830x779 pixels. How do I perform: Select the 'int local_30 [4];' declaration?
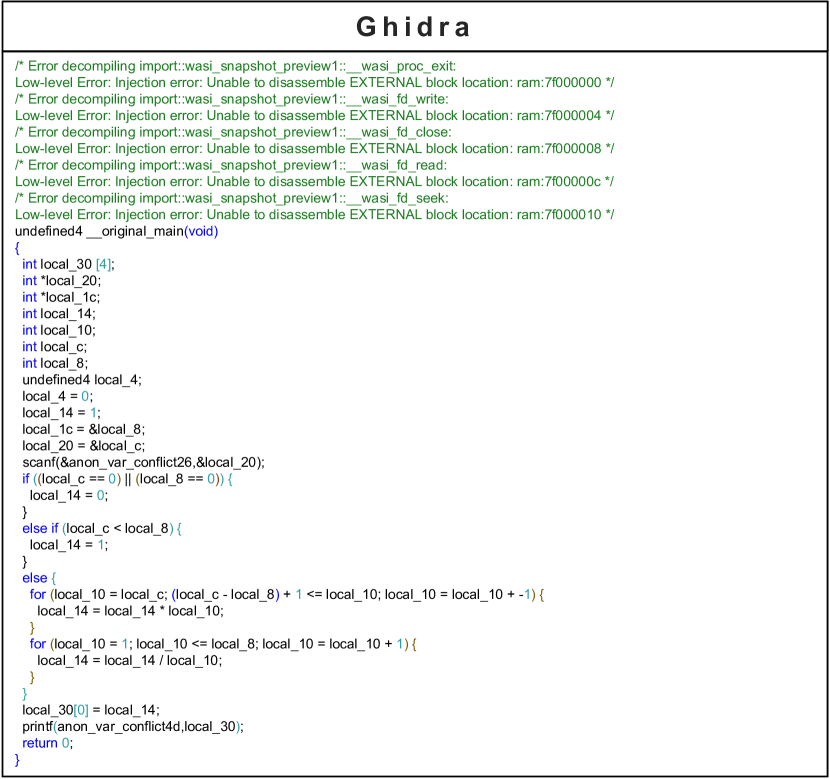(68, 264)
